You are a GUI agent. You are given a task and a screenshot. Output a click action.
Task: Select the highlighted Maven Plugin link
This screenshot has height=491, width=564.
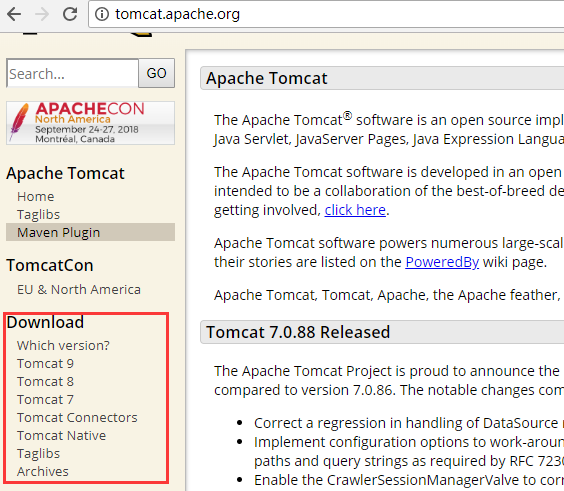tap(90, 232)
